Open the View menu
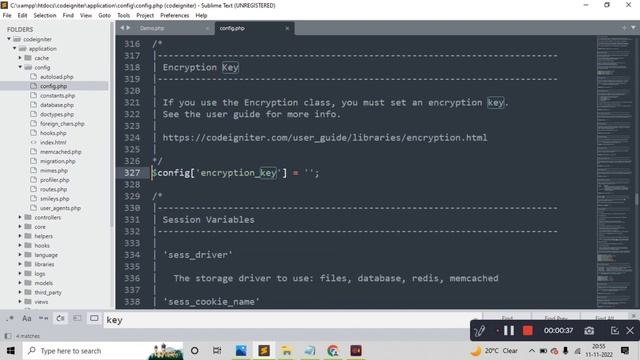This screenshot has height=360, width=640. 86,15
